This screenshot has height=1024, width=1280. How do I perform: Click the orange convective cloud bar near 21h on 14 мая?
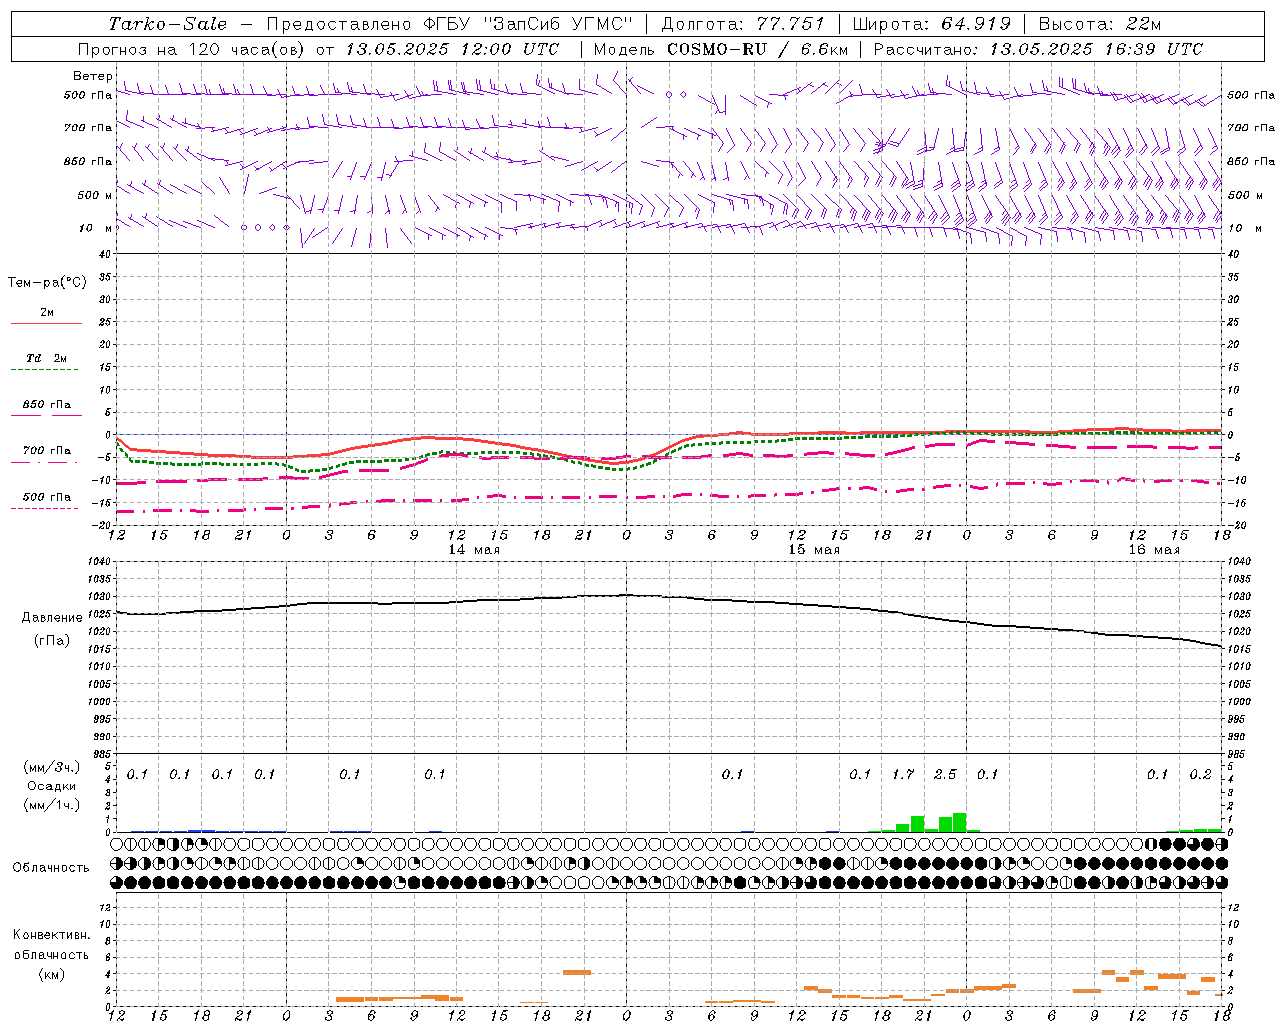tap(577, 972)
